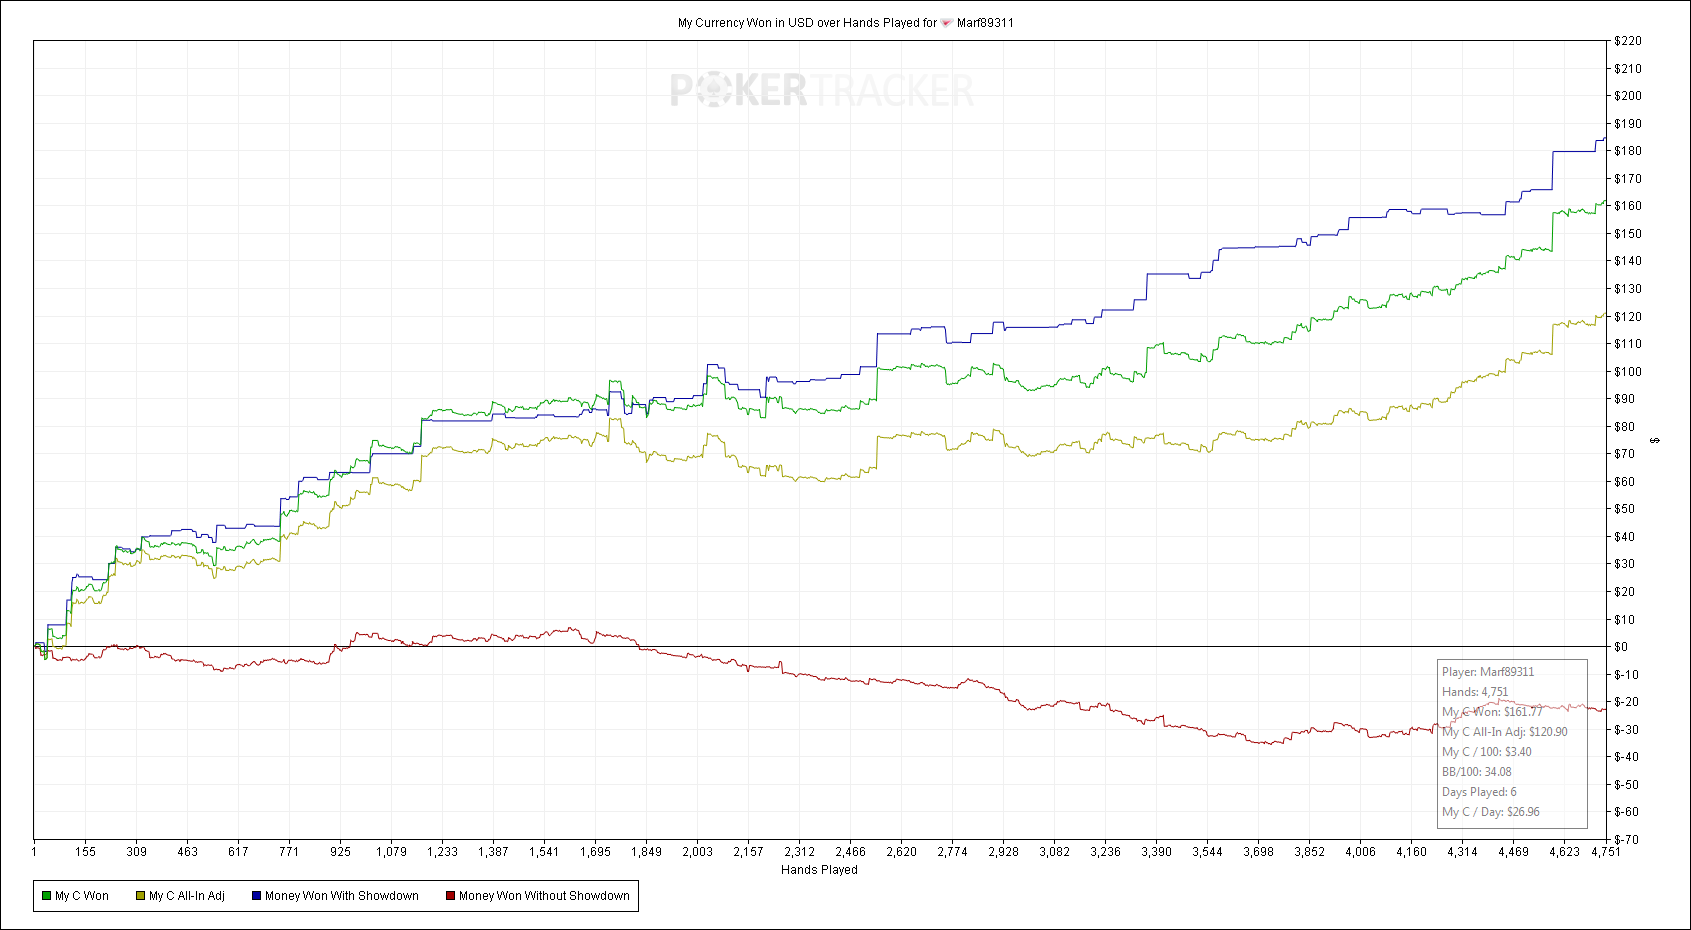This screenshot has width=1691, height=930.
Task: Click the green My C Won legend swatch
Action: tap(46, 896)
